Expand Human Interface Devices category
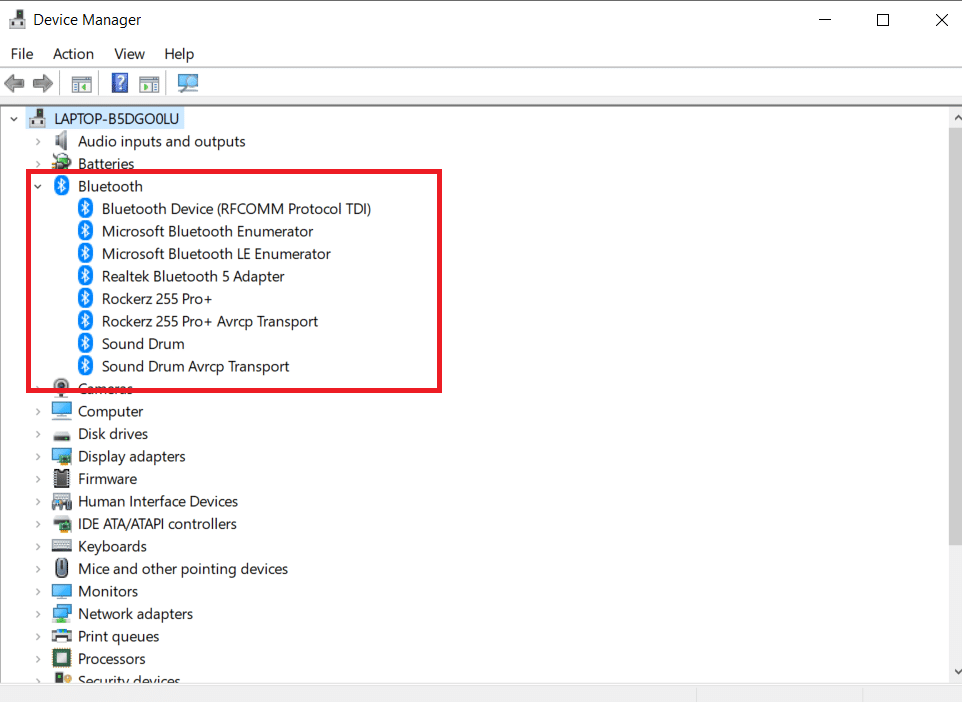The image size is (962, 702). tap(38, 501)
